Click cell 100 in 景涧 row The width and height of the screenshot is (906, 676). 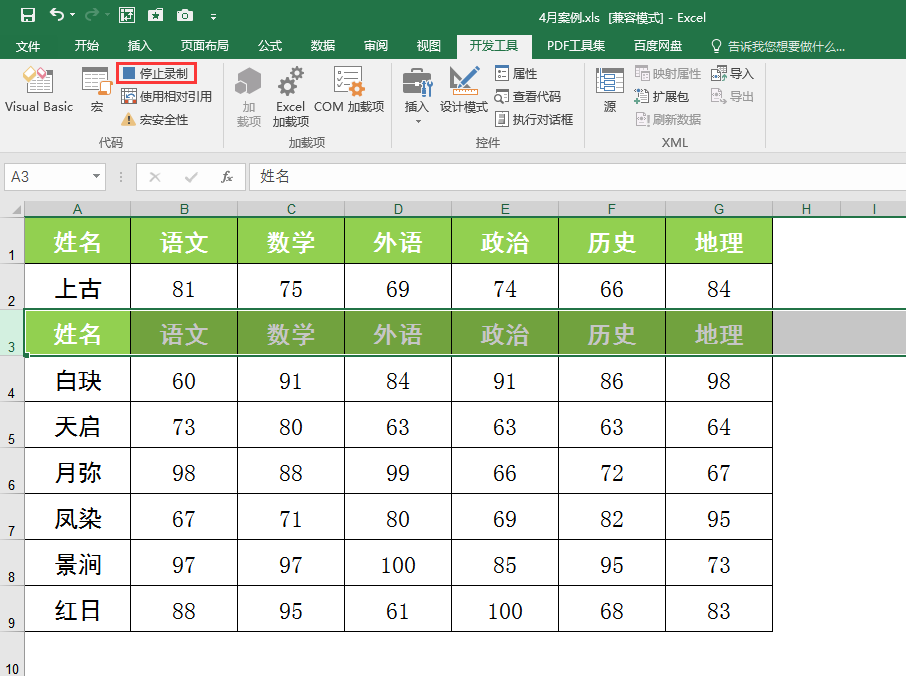point(398,563)
